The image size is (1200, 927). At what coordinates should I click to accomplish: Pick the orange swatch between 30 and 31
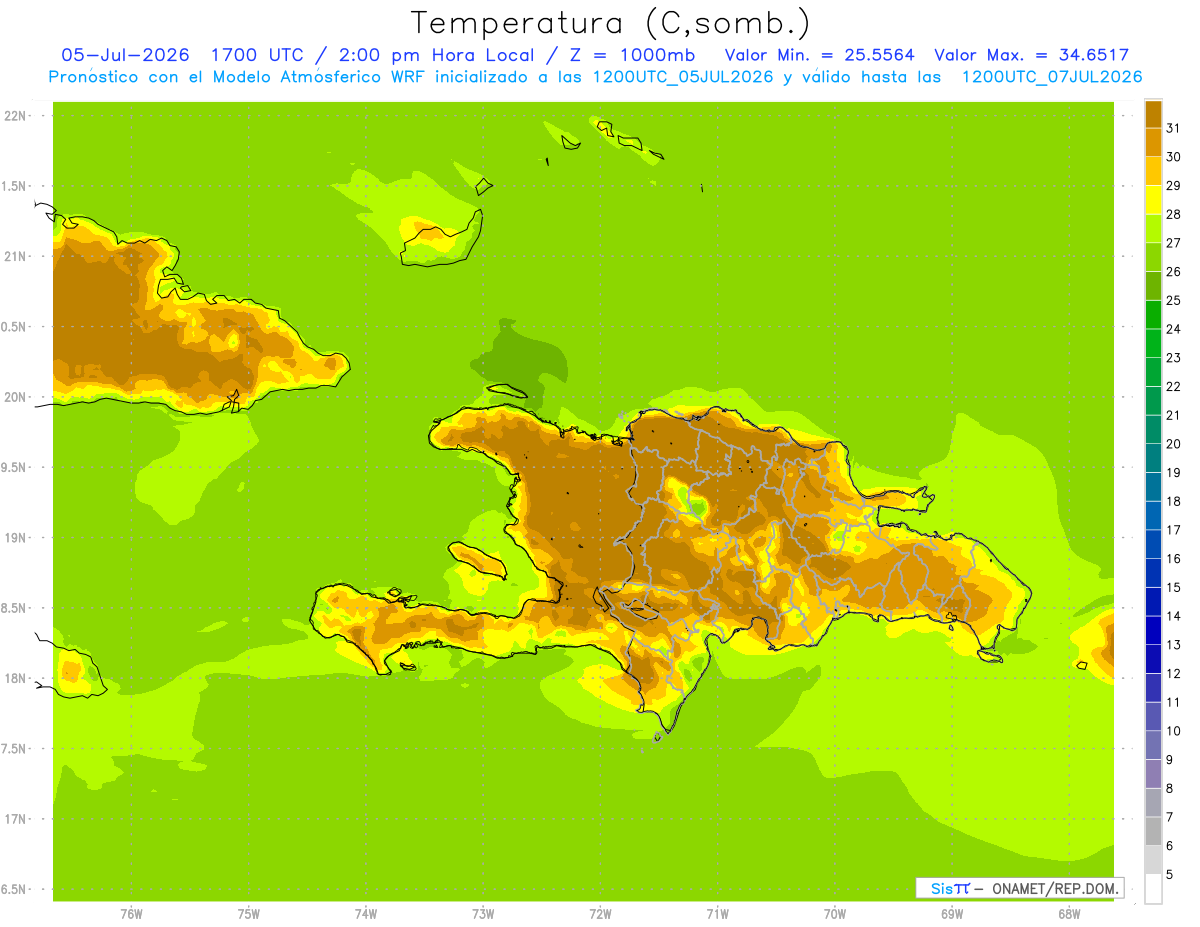click(1153, 142)
